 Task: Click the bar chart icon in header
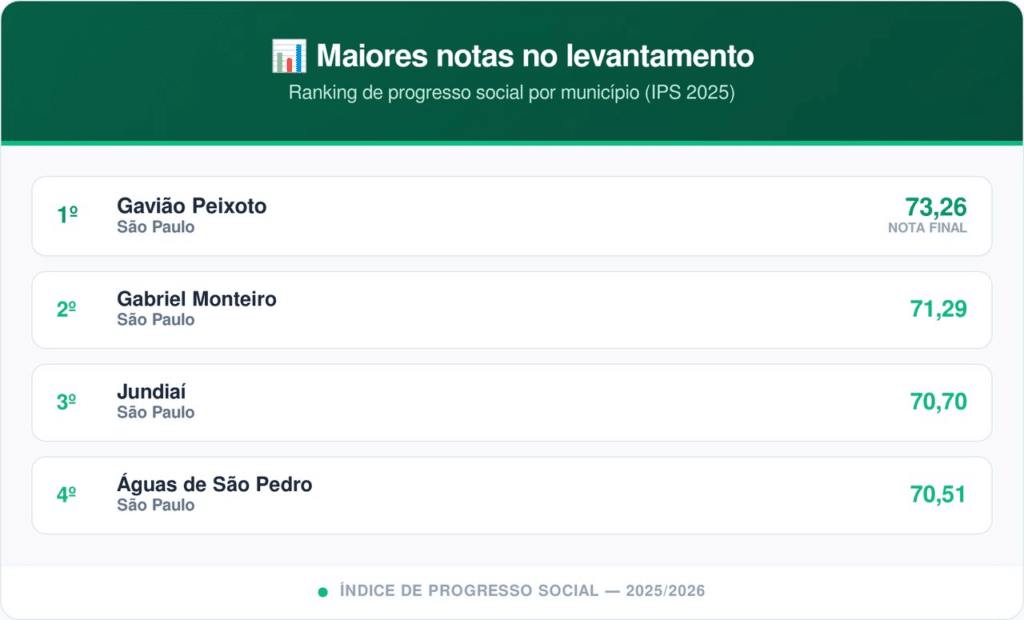[288, 57]
